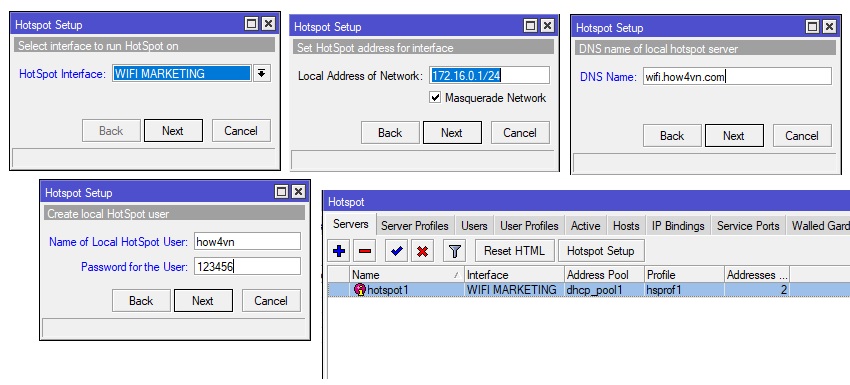The image size is (850, 385).
Task: Click Next in Set HotSpot address dialog
Action: point(452,133)
